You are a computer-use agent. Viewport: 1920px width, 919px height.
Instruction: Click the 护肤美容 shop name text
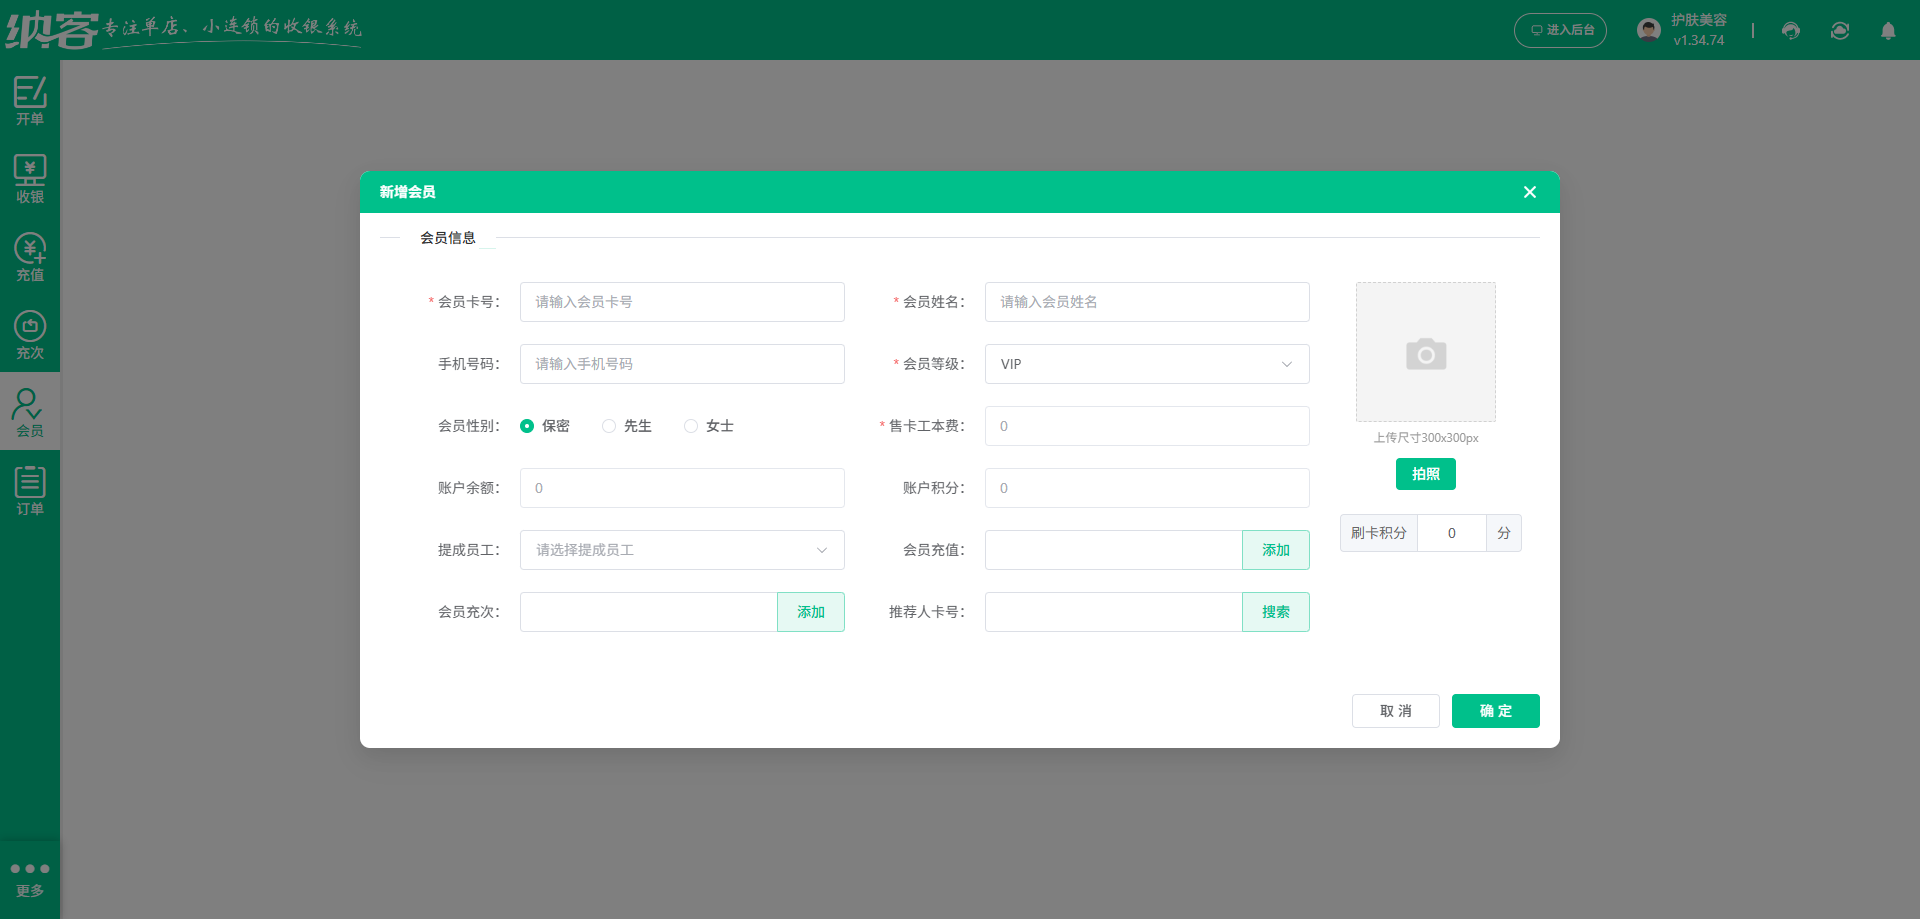pyautogui.click(x=1699, y=20)
